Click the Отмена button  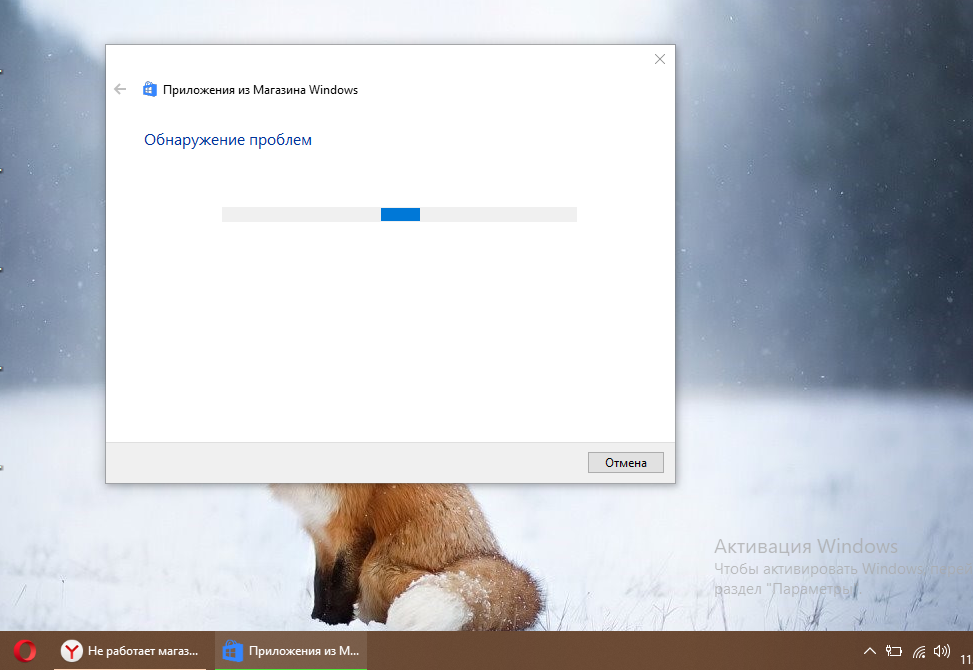(x=626, y=463)
